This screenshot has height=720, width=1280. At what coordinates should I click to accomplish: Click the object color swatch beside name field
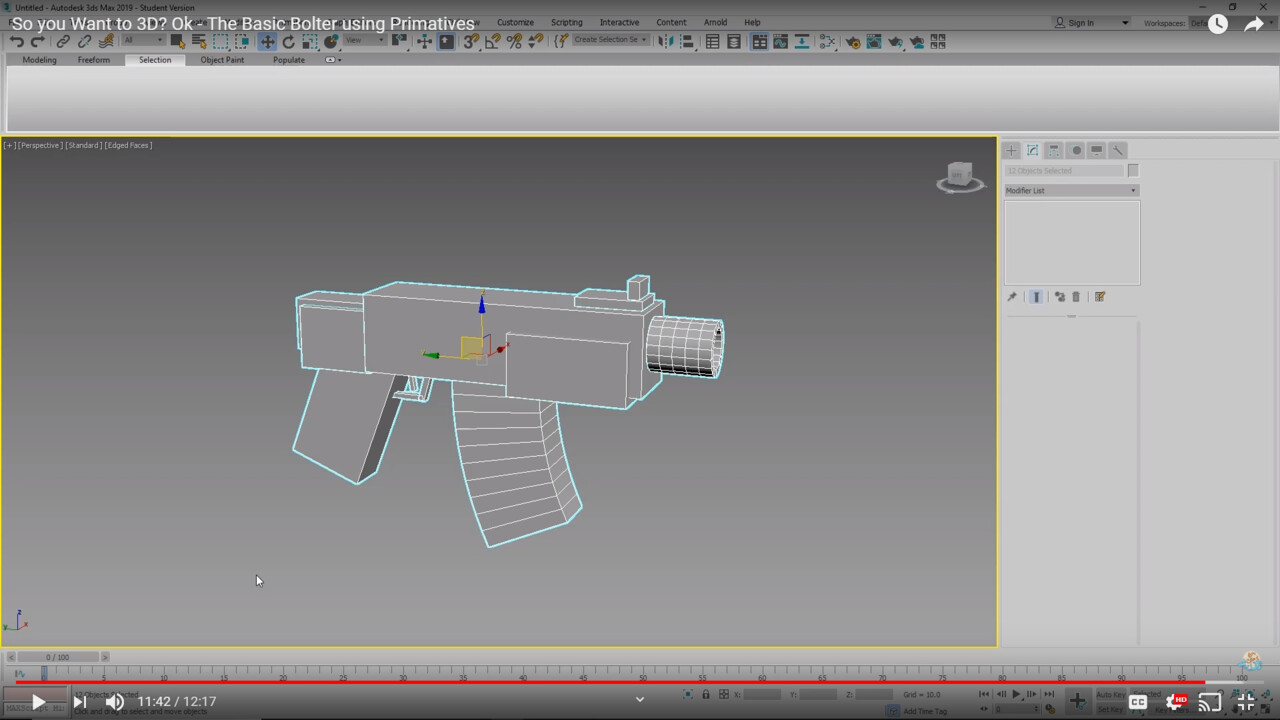[1133, 171]
